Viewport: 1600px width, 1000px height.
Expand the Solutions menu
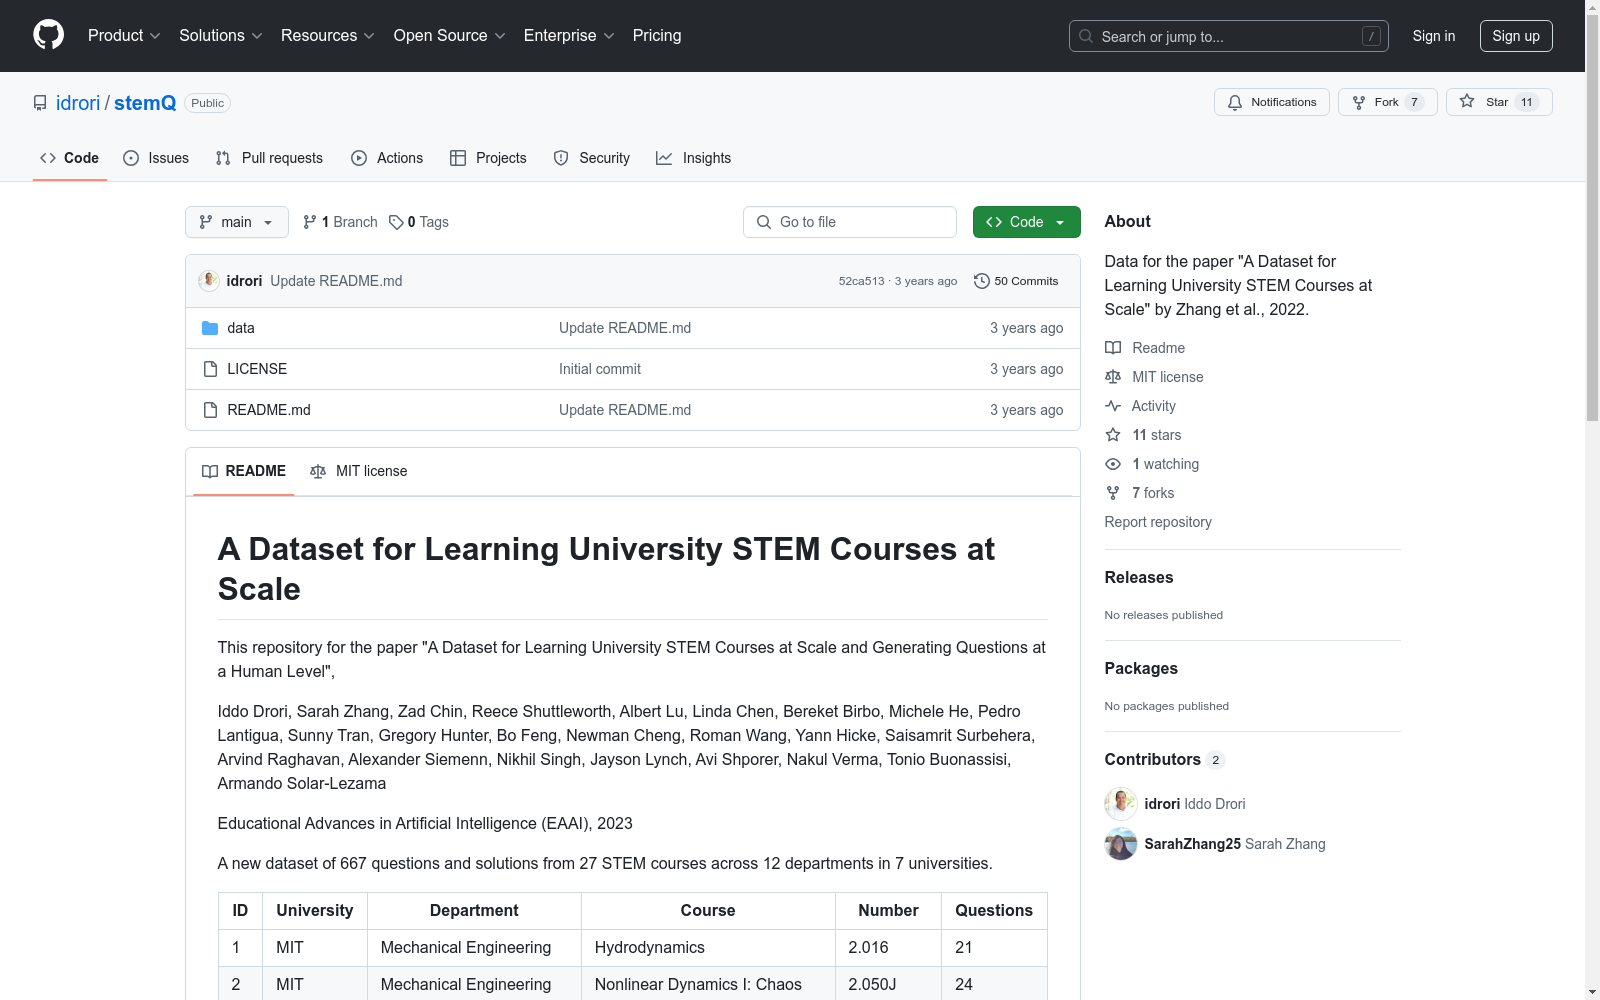point(221,35)
